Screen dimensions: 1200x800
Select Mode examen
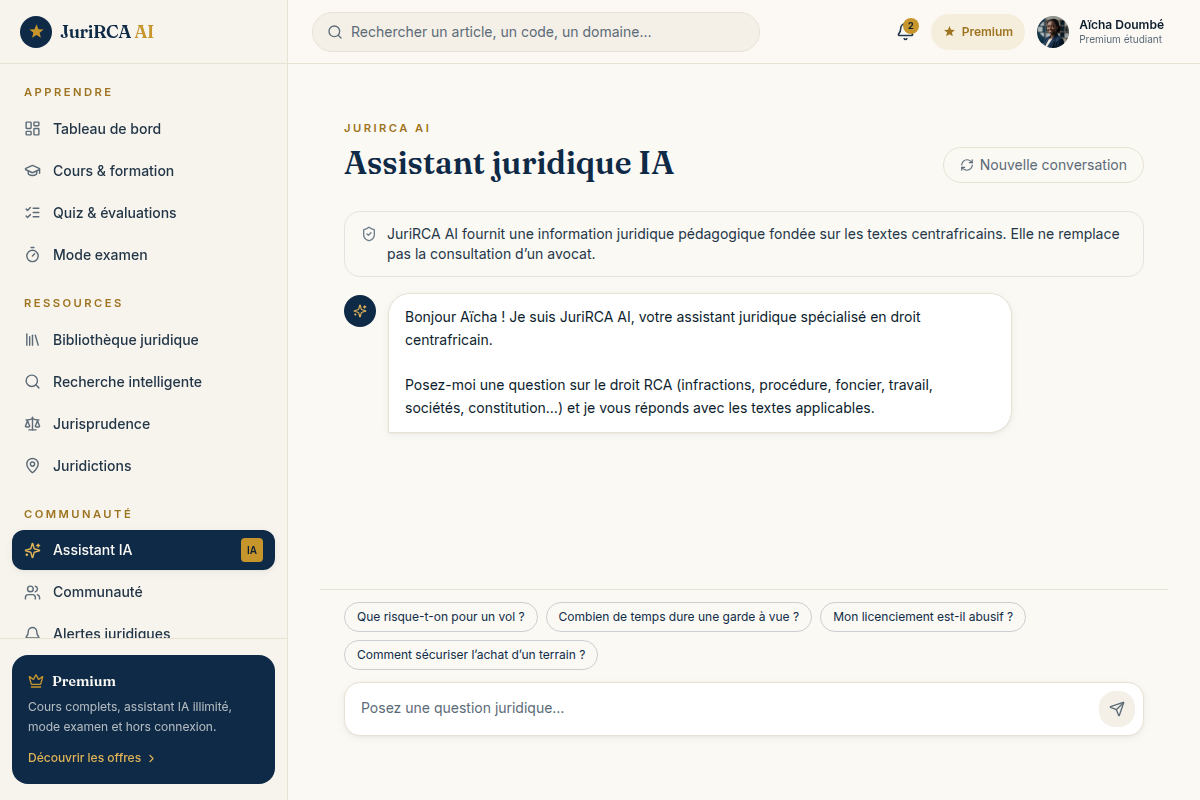[143, 255]
